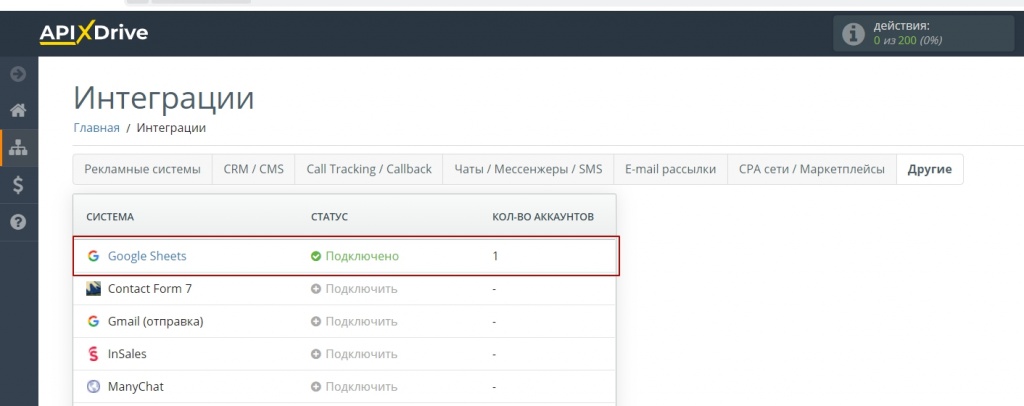
Task: Click the ApiX-Drive logo
Action: pos(93,33)
